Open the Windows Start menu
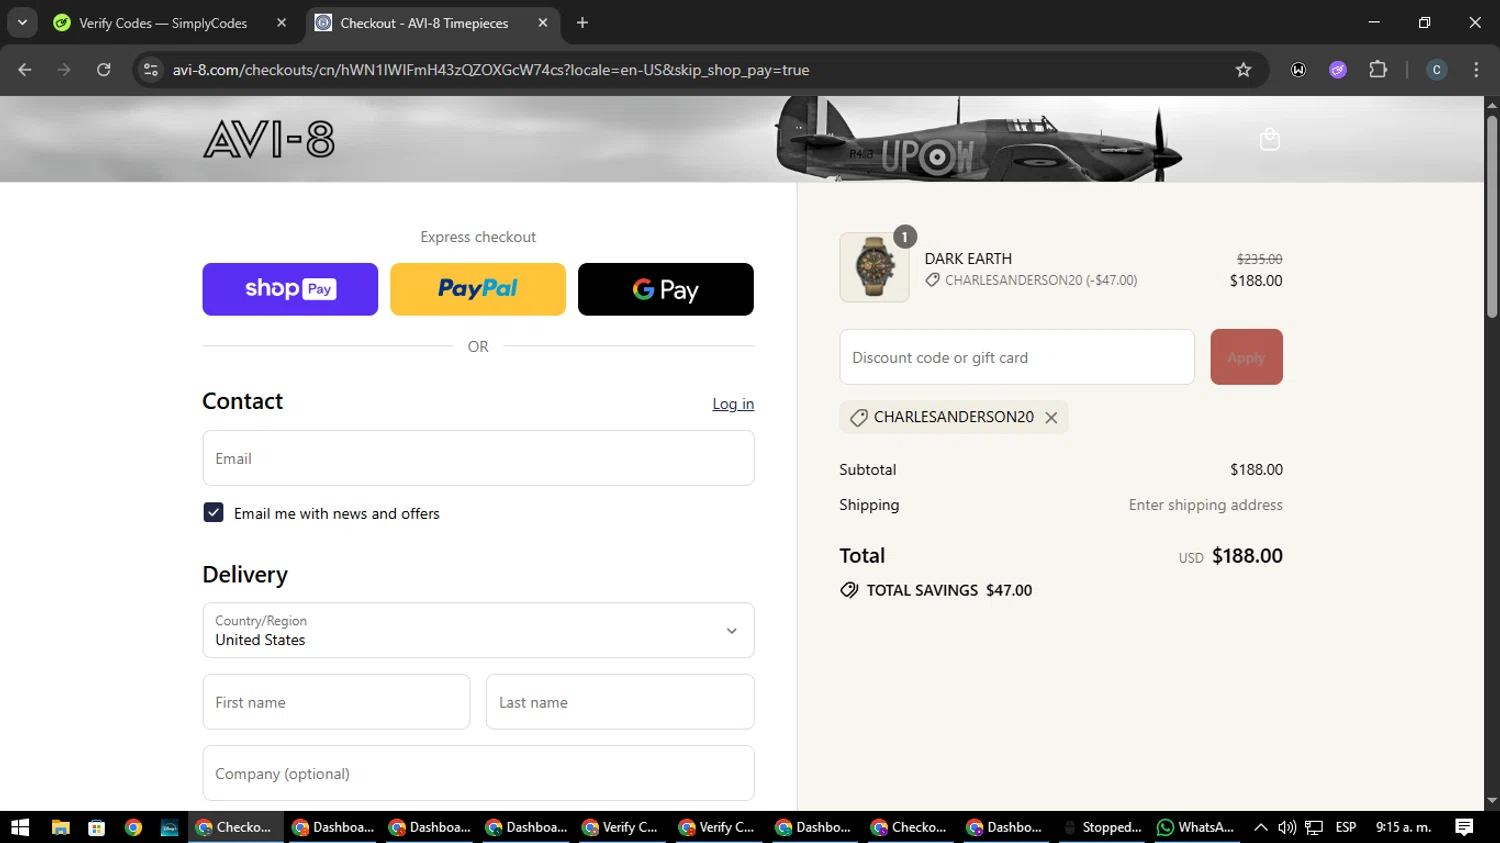Viewport: 1500px width, 843px height. click(20, 827)
